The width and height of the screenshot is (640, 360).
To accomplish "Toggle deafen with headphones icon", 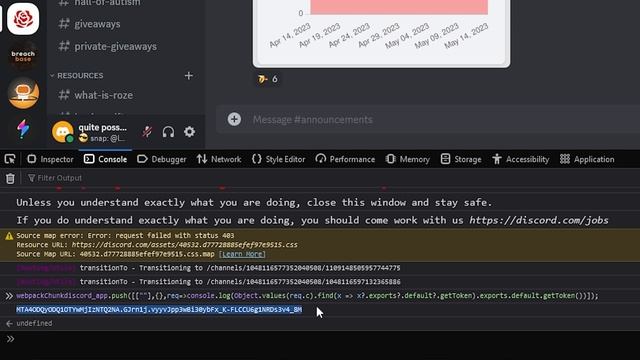I will pyautogui.click(x=168, y=132).
